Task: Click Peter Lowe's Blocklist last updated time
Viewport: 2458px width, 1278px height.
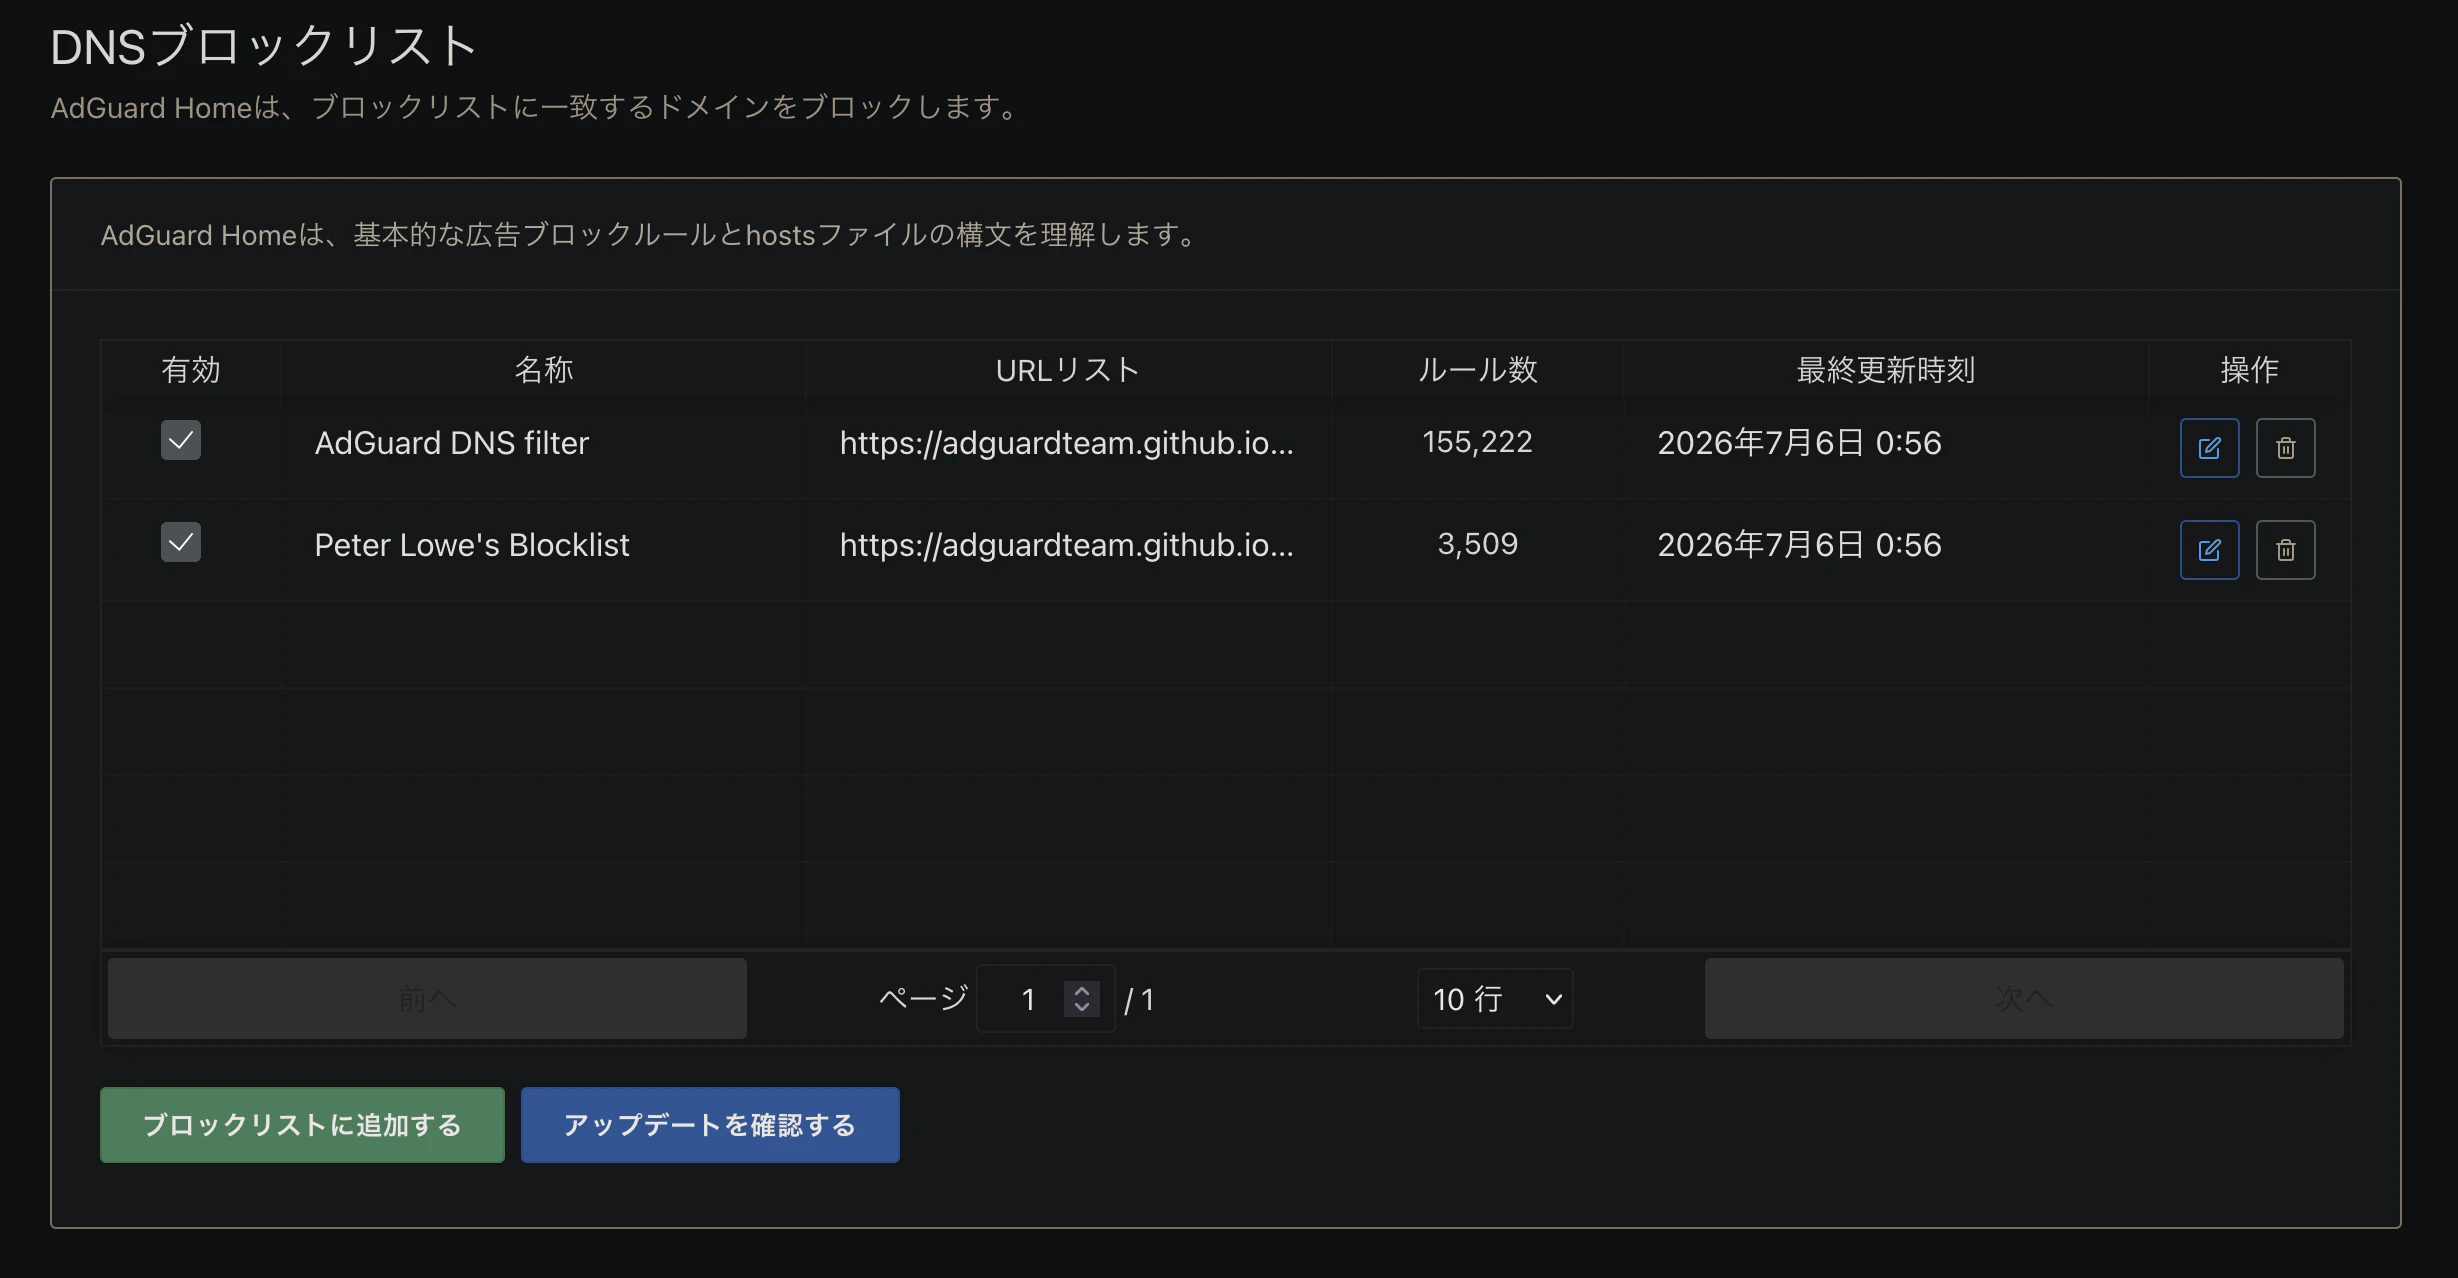Action: pyautogui.click(x=1799, y=545)
